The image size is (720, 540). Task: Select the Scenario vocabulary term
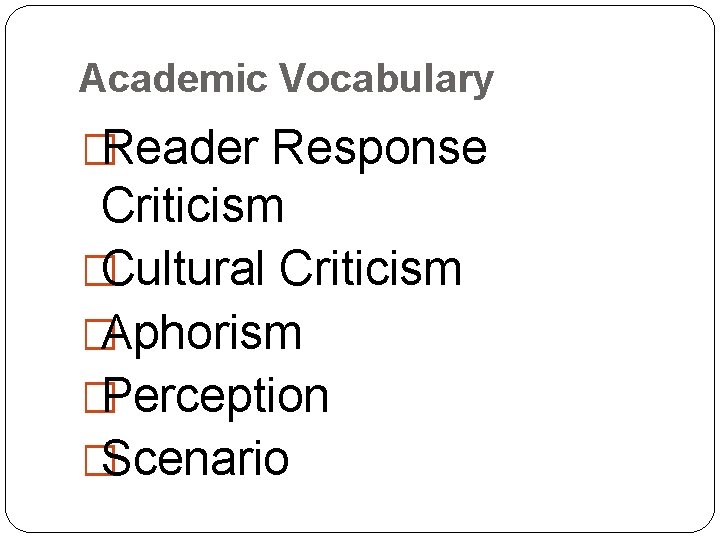click(x=195, y=458)
